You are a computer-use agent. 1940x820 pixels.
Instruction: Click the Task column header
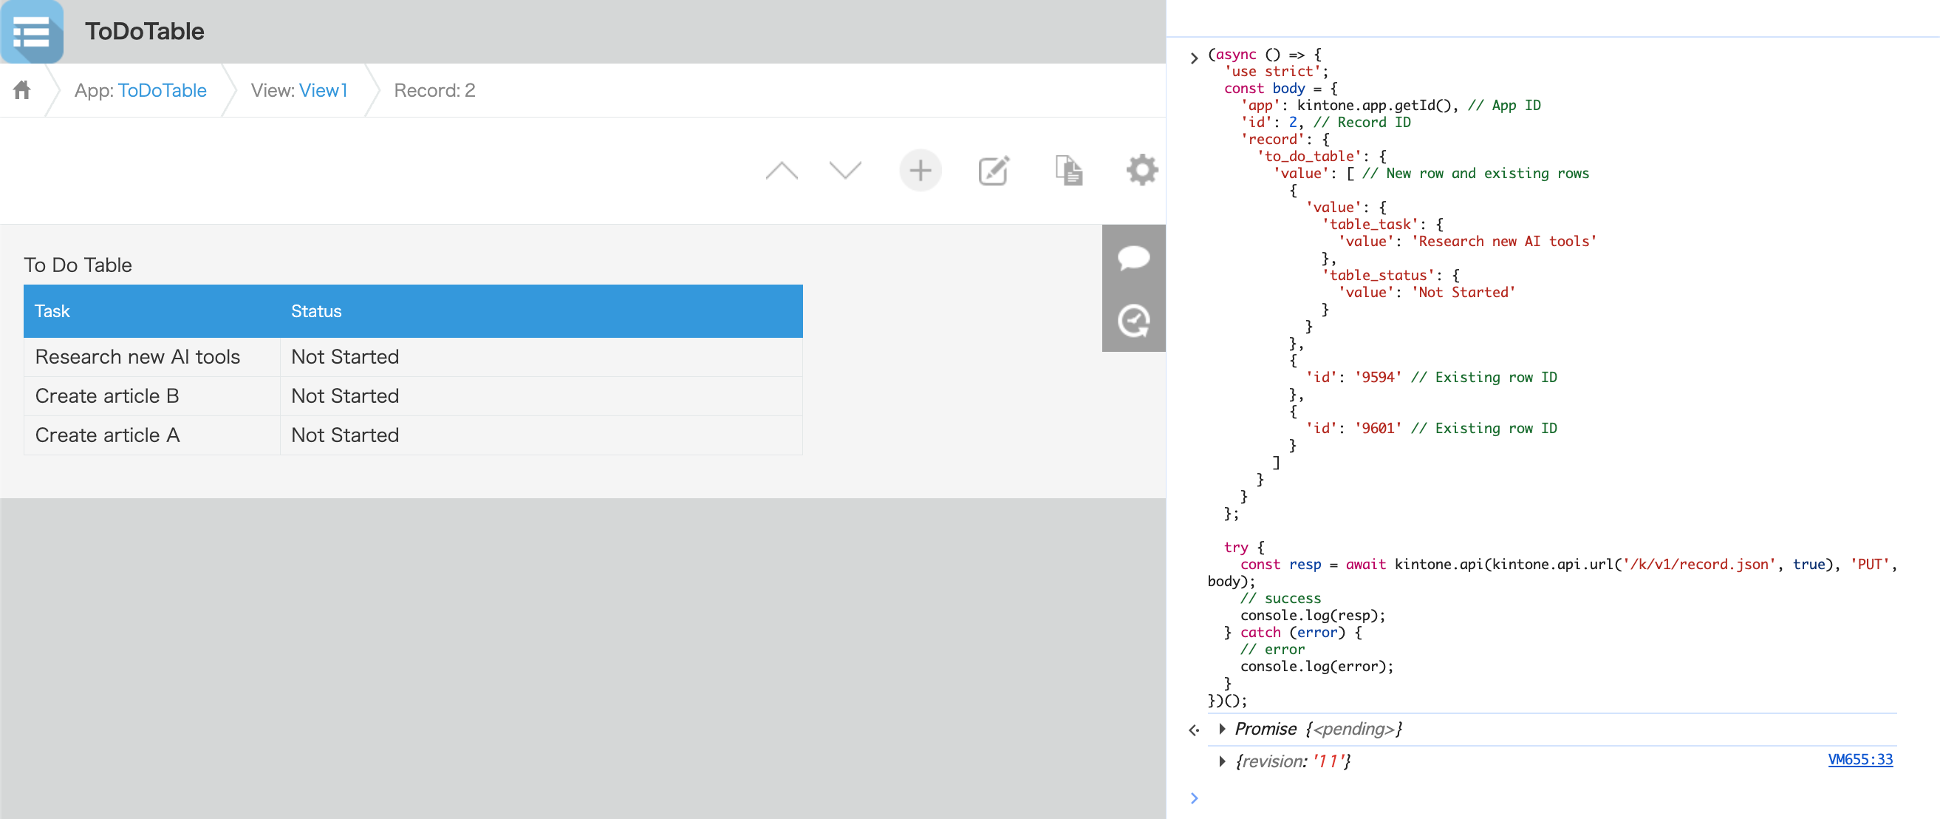point(152,312)
